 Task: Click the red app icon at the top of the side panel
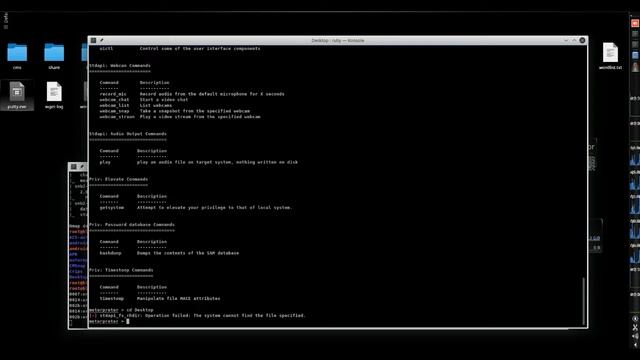point(635,24)
